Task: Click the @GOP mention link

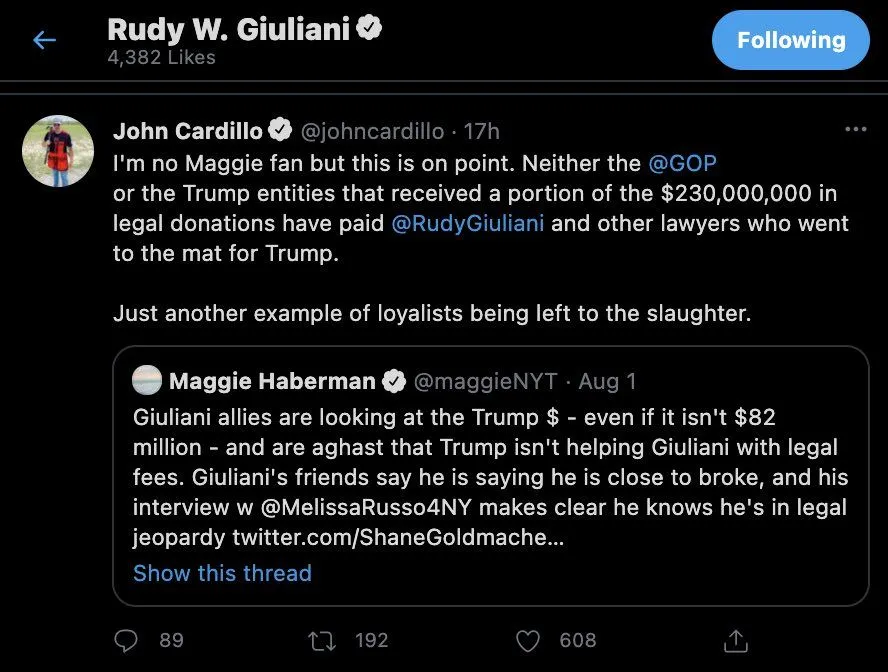Action: (683, 162)
